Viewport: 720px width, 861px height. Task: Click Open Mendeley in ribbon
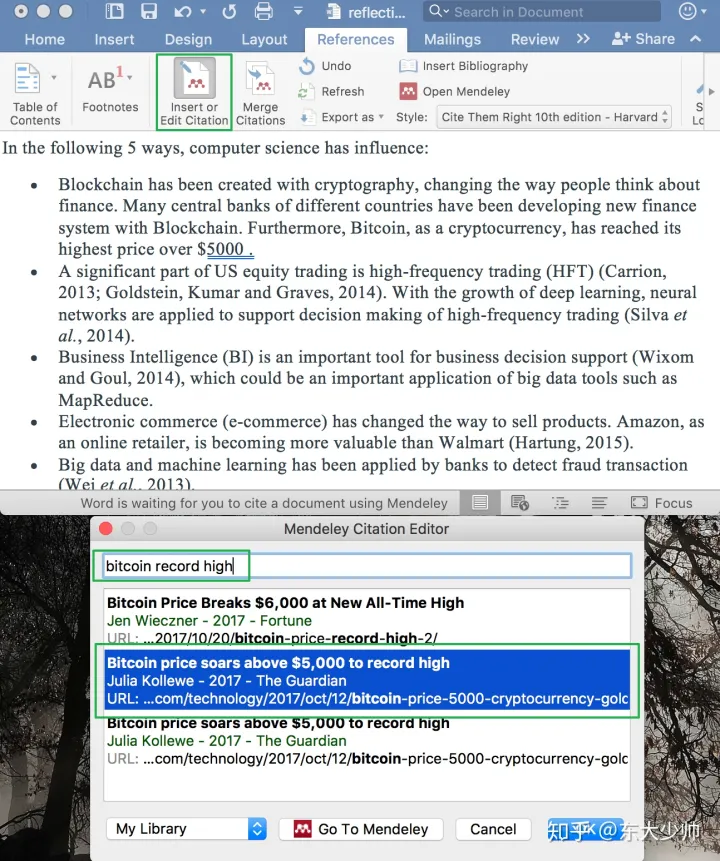(455, 92)
